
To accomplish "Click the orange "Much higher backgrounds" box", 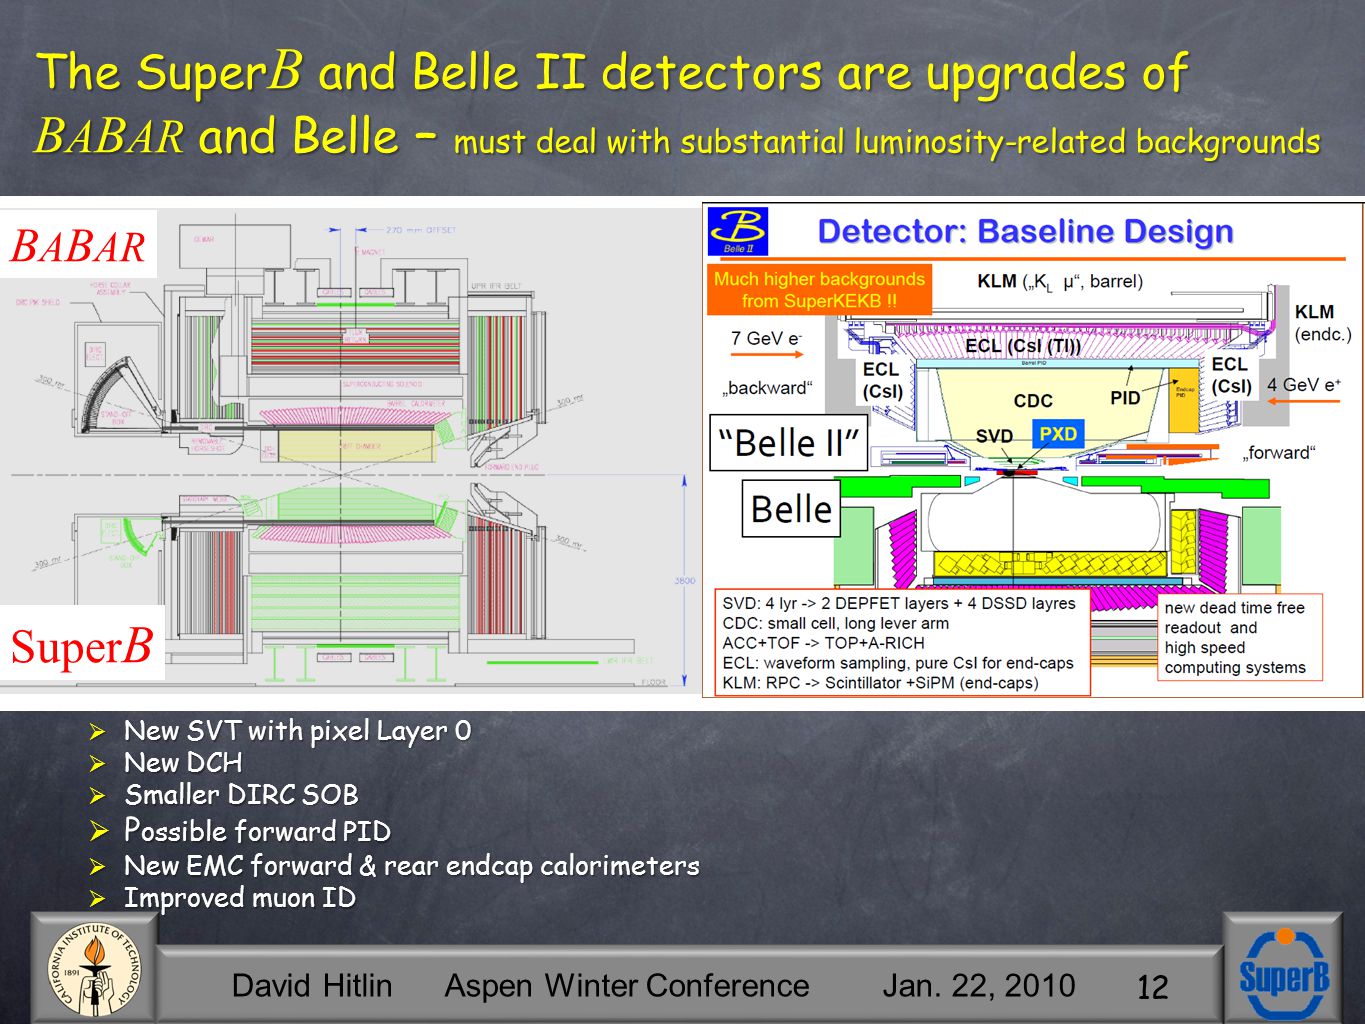I will click(819, 289).
